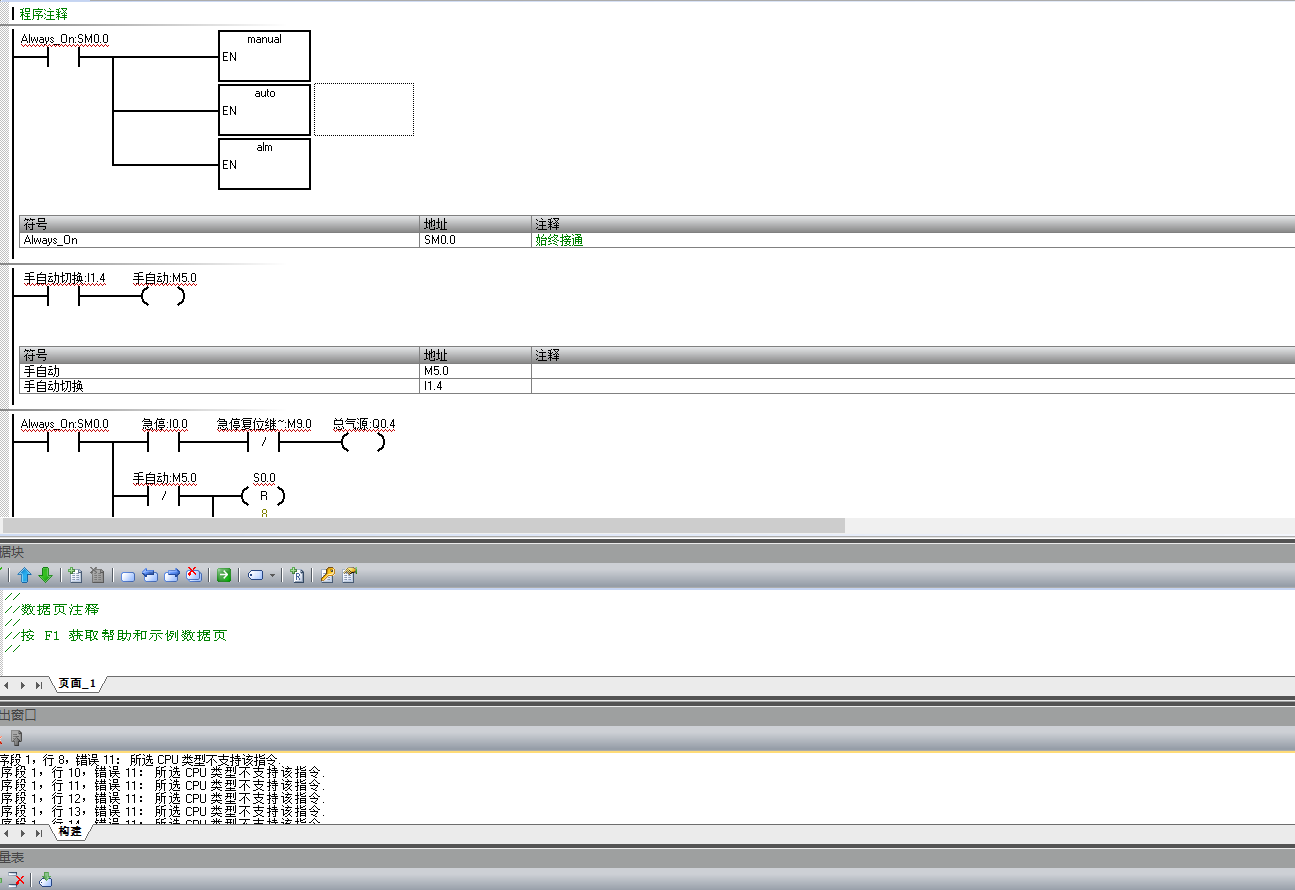1295x890 pixels.
Task: Switch to the 页面_1 data page tab
Action: coord(77,684)
